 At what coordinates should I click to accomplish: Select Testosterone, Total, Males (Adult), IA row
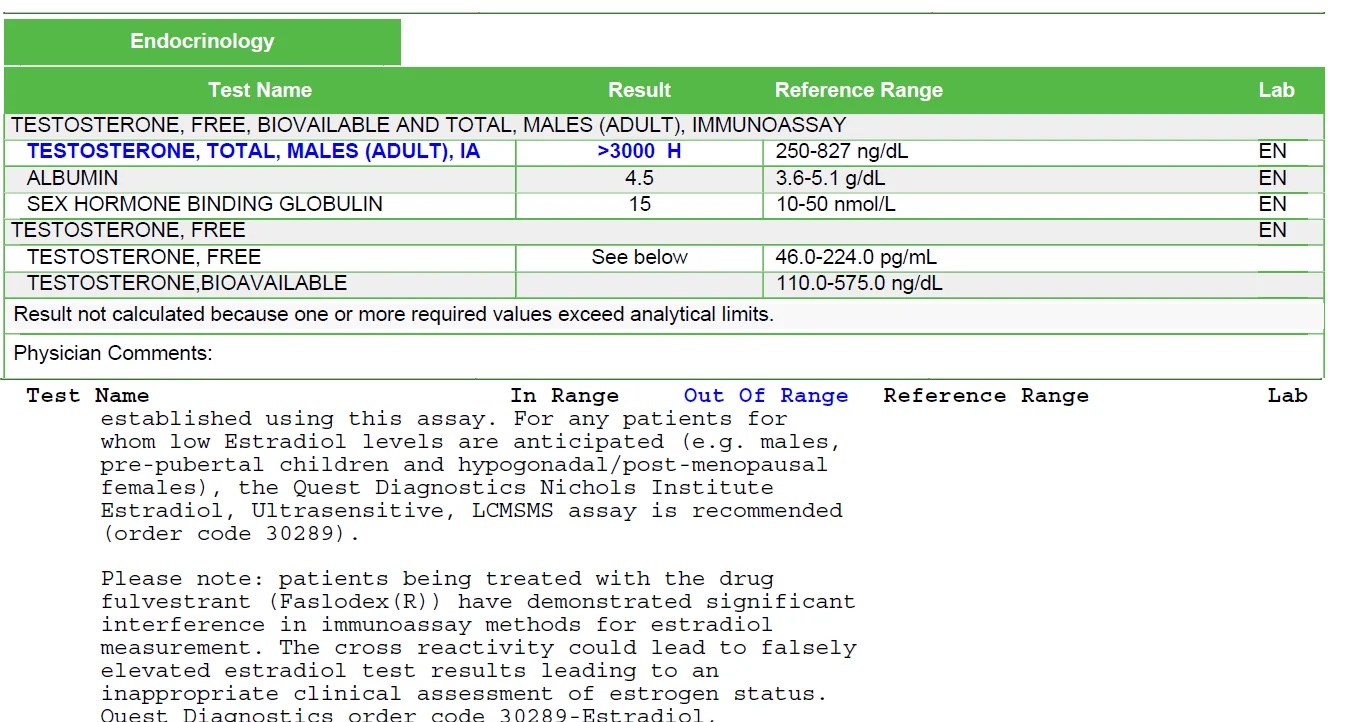[x=664, y=152]
